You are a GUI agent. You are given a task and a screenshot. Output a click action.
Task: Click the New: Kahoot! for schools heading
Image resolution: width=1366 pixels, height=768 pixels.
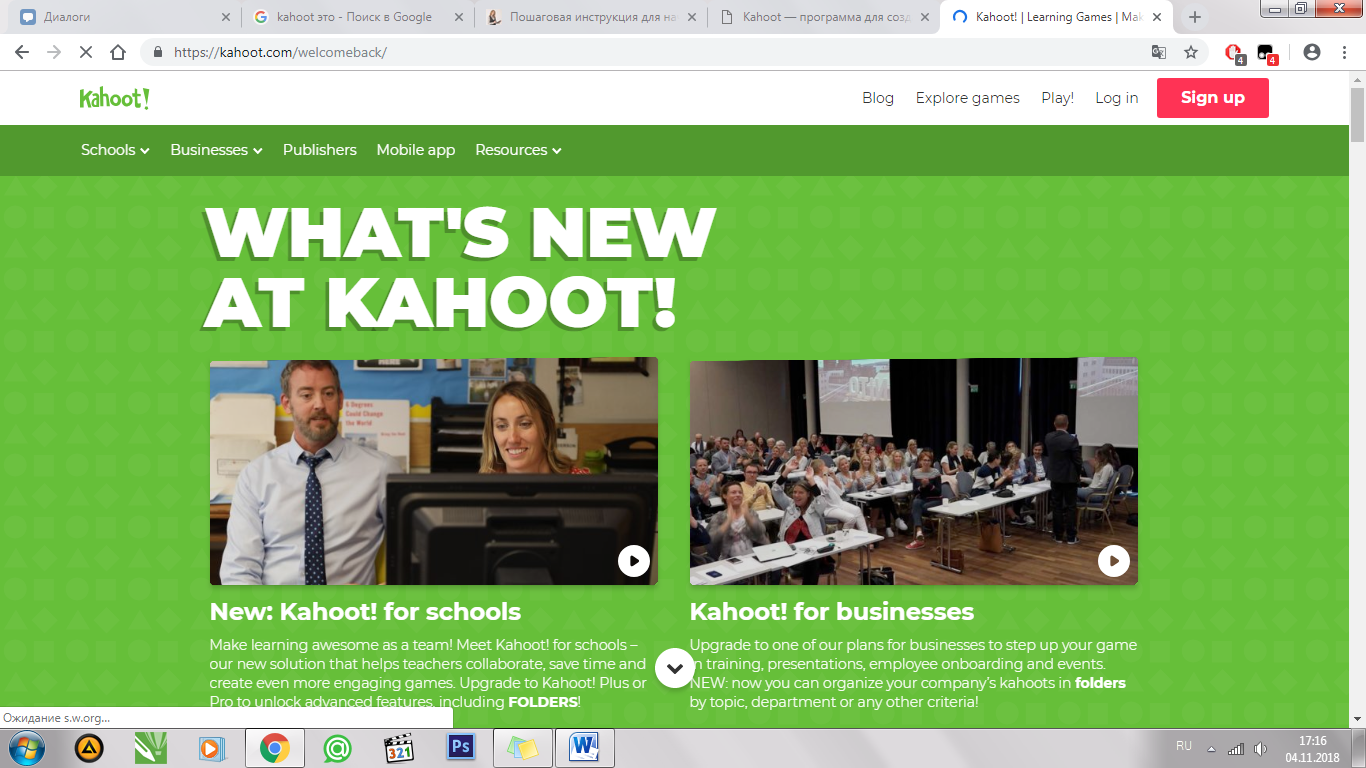pos(365,611)
